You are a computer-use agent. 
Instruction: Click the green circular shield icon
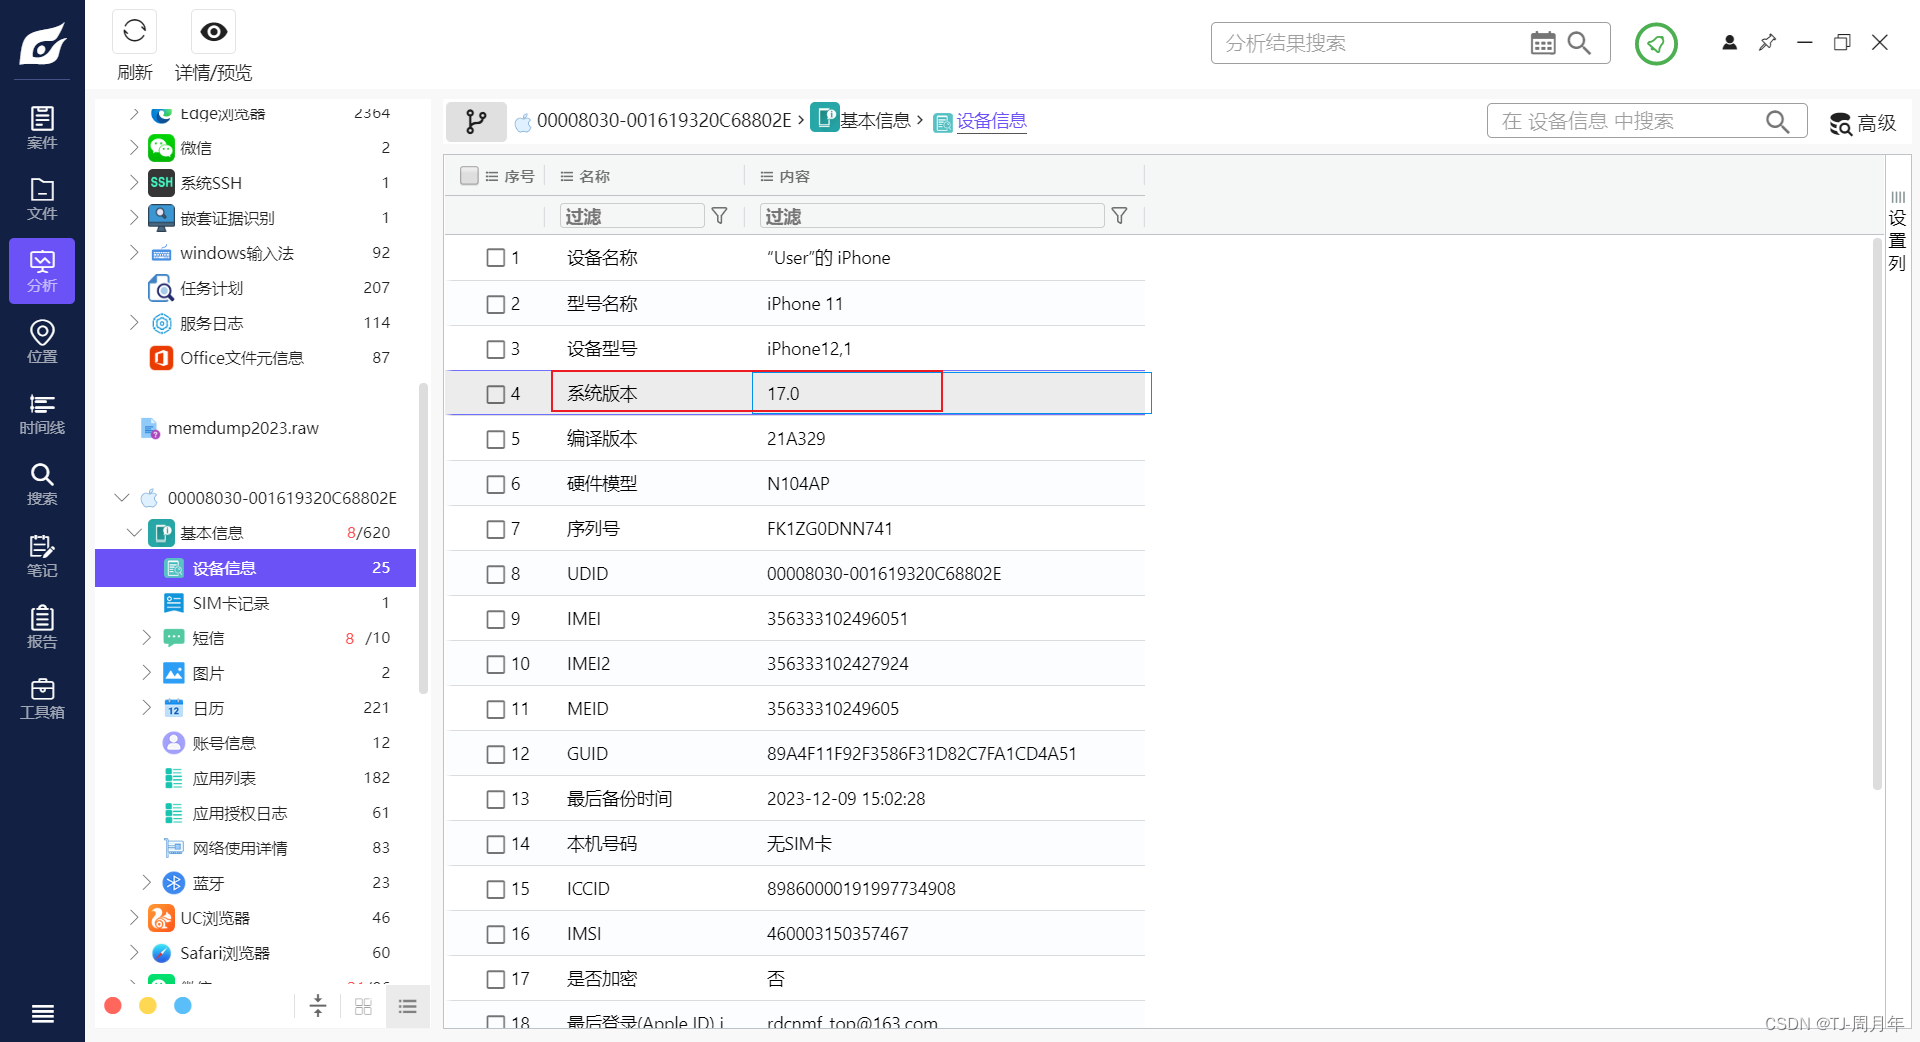click(1656, 44)
